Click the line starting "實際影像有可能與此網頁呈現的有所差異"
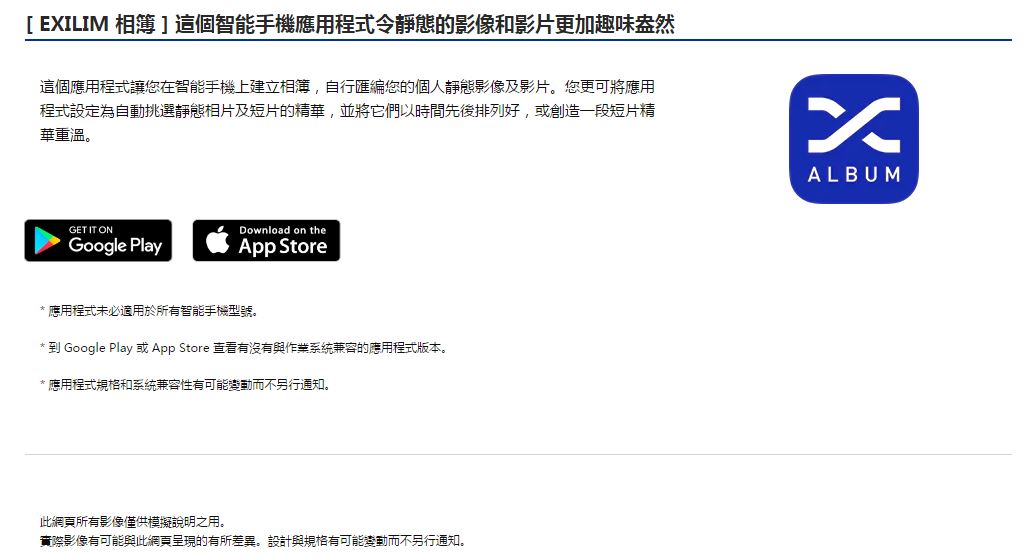This screenshot has width=1031, height=560. point(253,541)
